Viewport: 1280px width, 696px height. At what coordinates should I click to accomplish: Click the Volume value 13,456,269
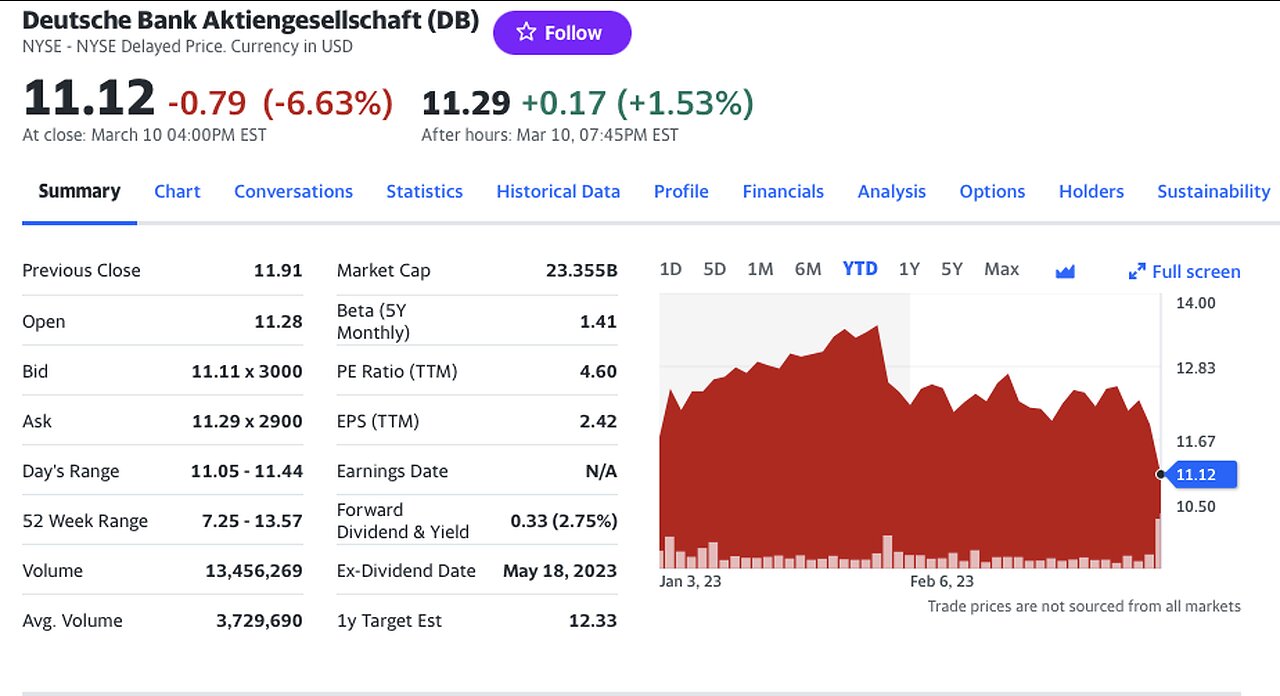254,571
